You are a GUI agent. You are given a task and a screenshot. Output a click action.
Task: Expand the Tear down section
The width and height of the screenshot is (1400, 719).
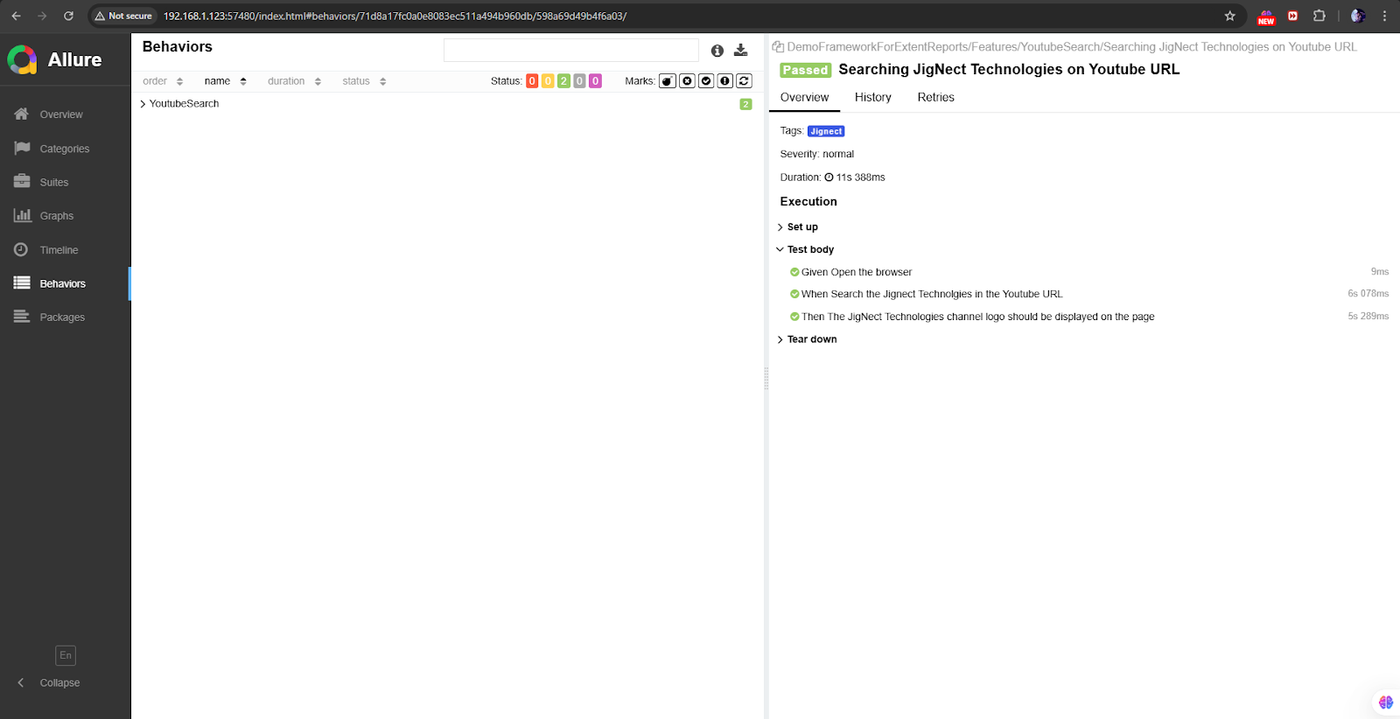[807, 339]
